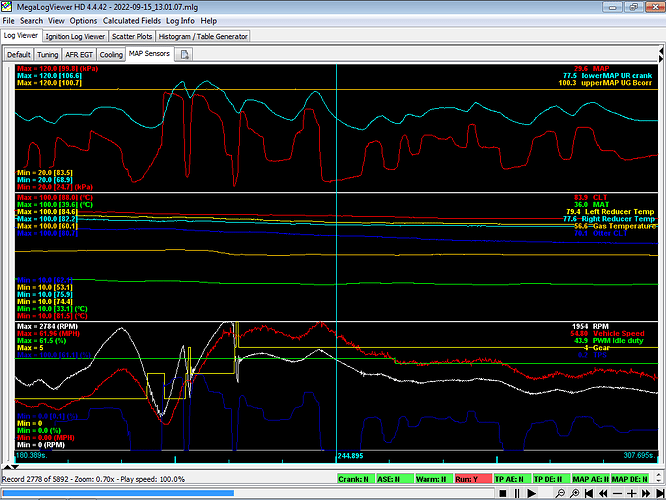The width and height of the screenshot is (666, 500).
Task: Click the graph divider arrows at bottom left
Action: (11, 467)
